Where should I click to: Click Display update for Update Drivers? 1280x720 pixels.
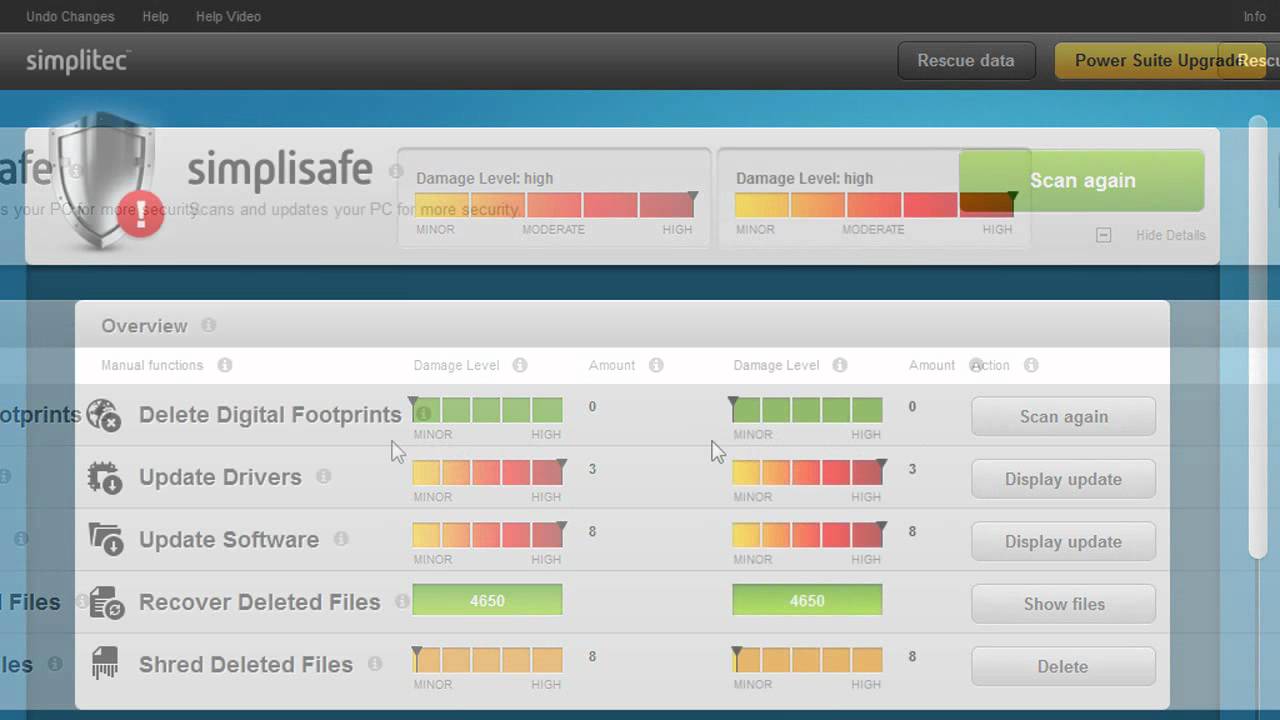point(1063,479)
